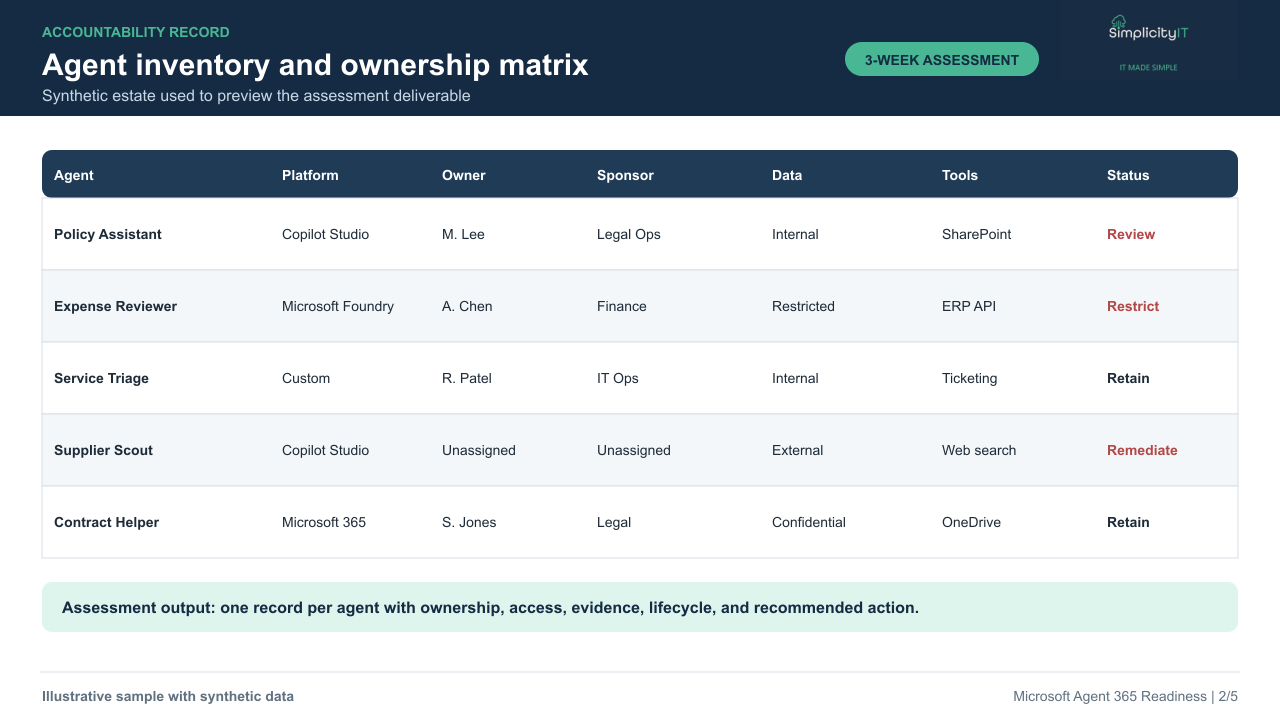Click the ERP API tools cell
This screenshot has height=720, width=1280.
pos(969,306)
